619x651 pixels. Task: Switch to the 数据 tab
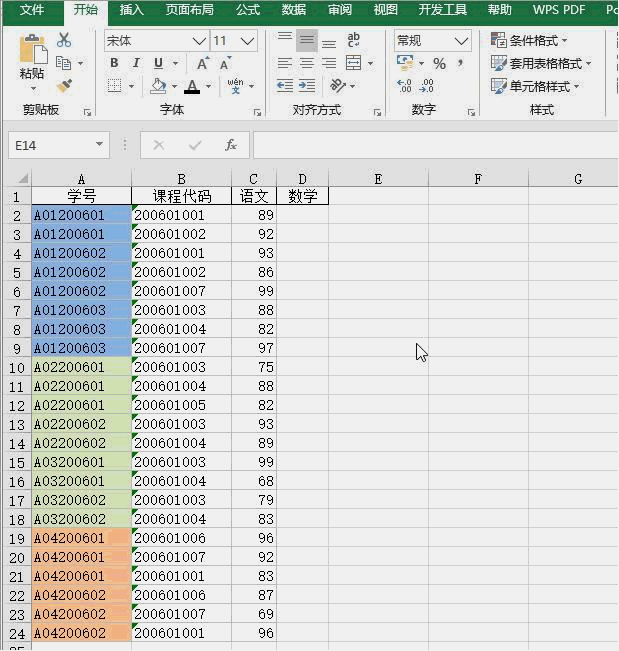point(294,9)
